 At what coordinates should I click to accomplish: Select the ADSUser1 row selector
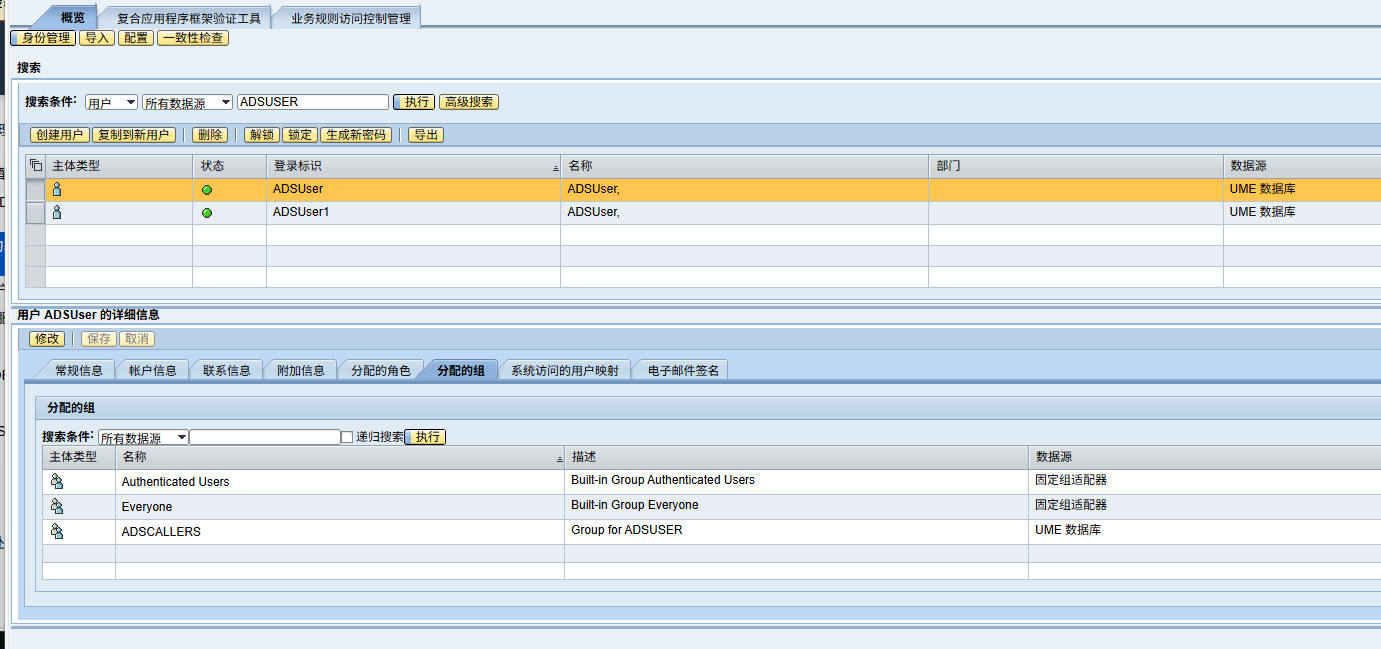pos(35,212)
